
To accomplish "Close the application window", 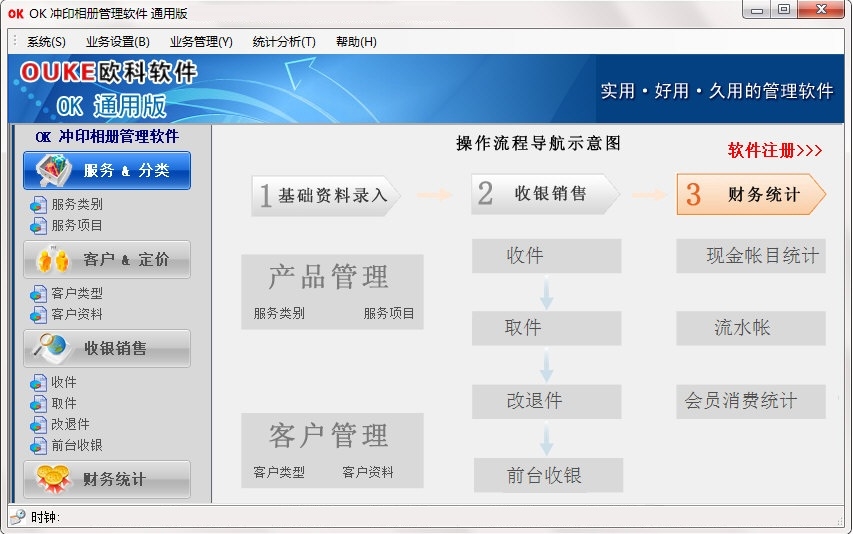I will (821, 10).
